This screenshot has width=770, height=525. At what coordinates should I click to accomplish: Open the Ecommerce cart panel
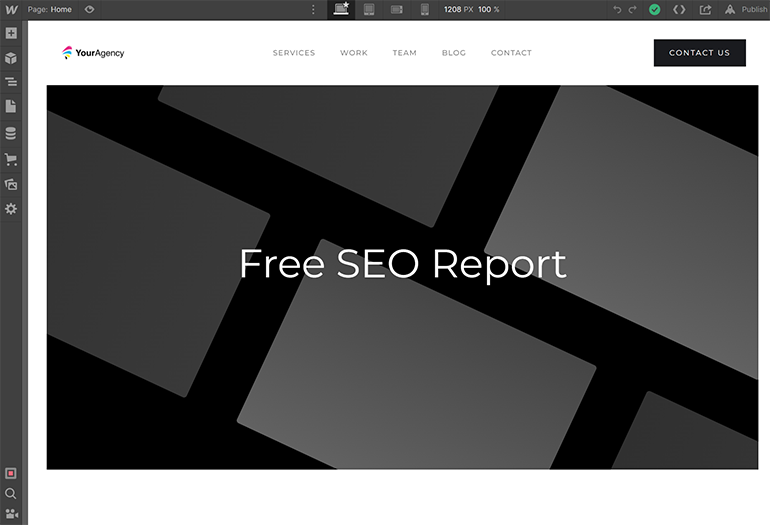point(11,159)
